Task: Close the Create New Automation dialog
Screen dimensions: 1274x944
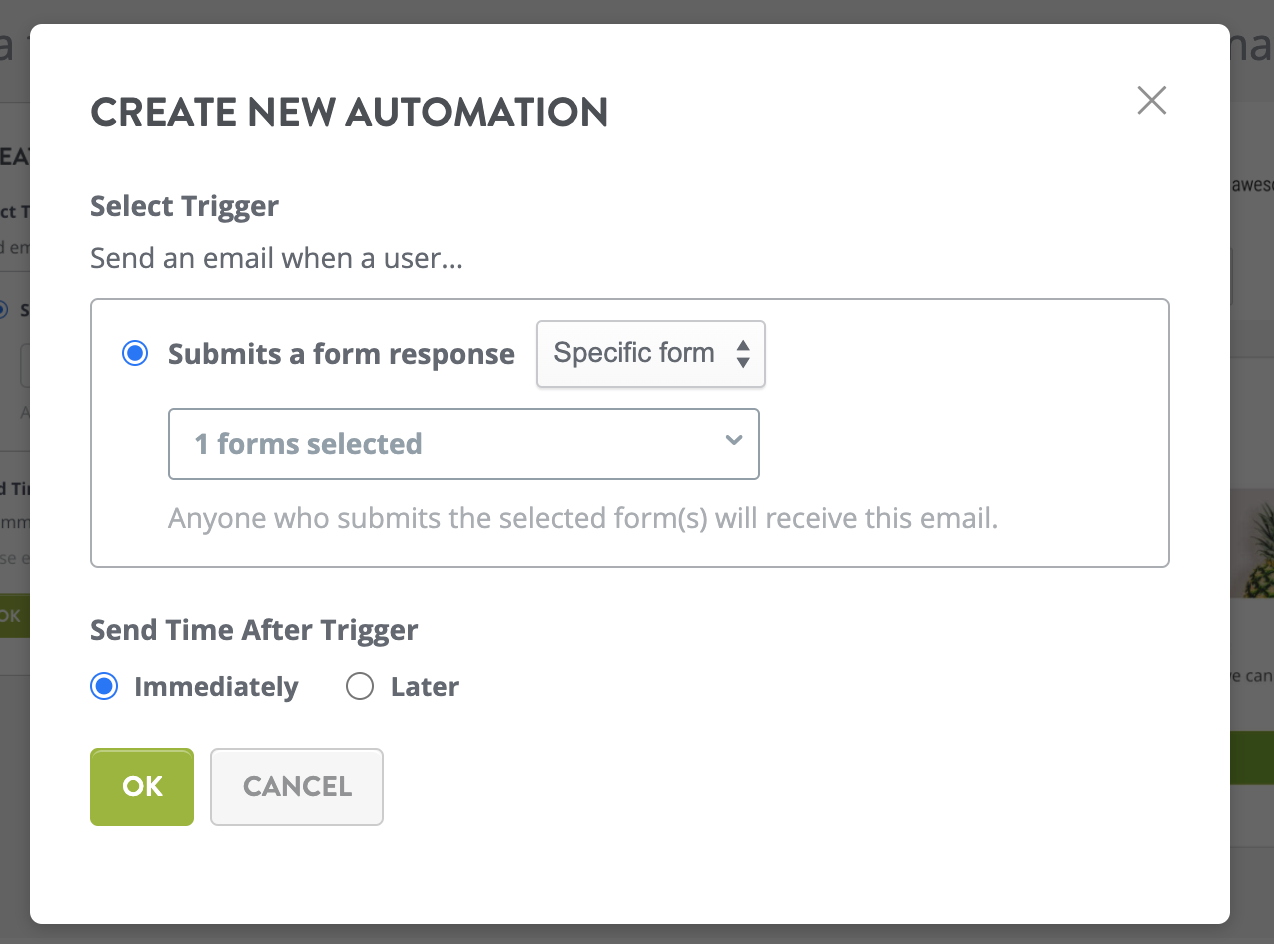Action: (1152, 100)
